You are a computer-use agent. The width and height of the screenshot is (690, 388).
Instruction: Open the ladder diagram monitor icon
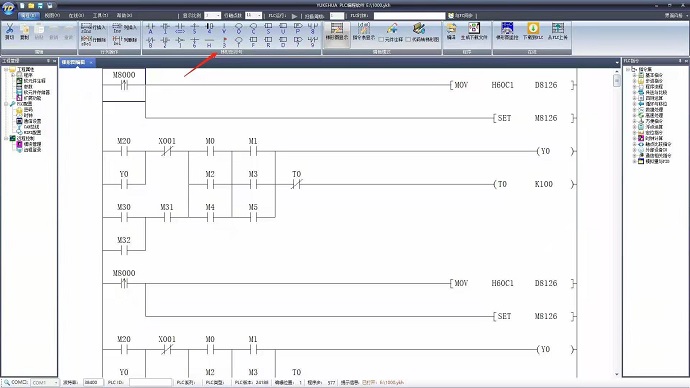click(507, 32)
